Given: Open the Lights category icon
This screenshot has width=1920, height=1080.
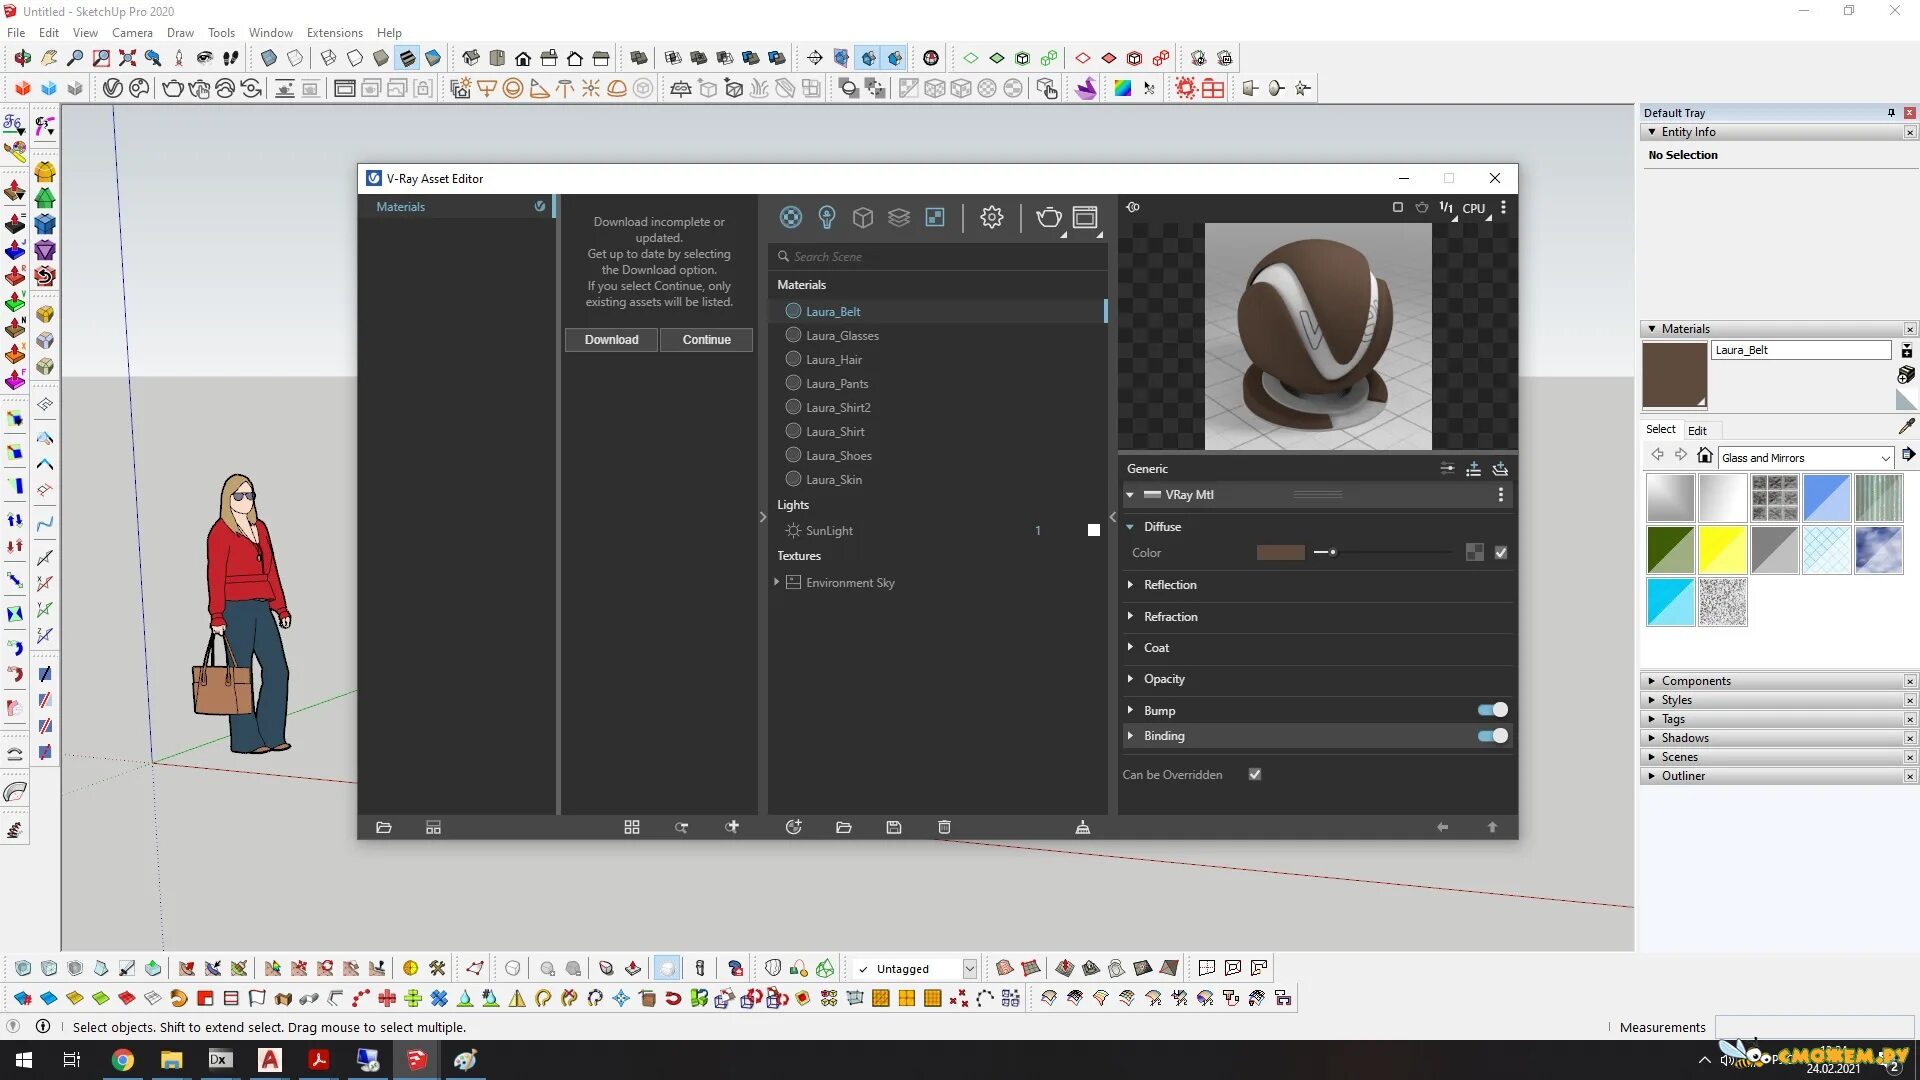Looking at the screenshot, I should point(826,217).
